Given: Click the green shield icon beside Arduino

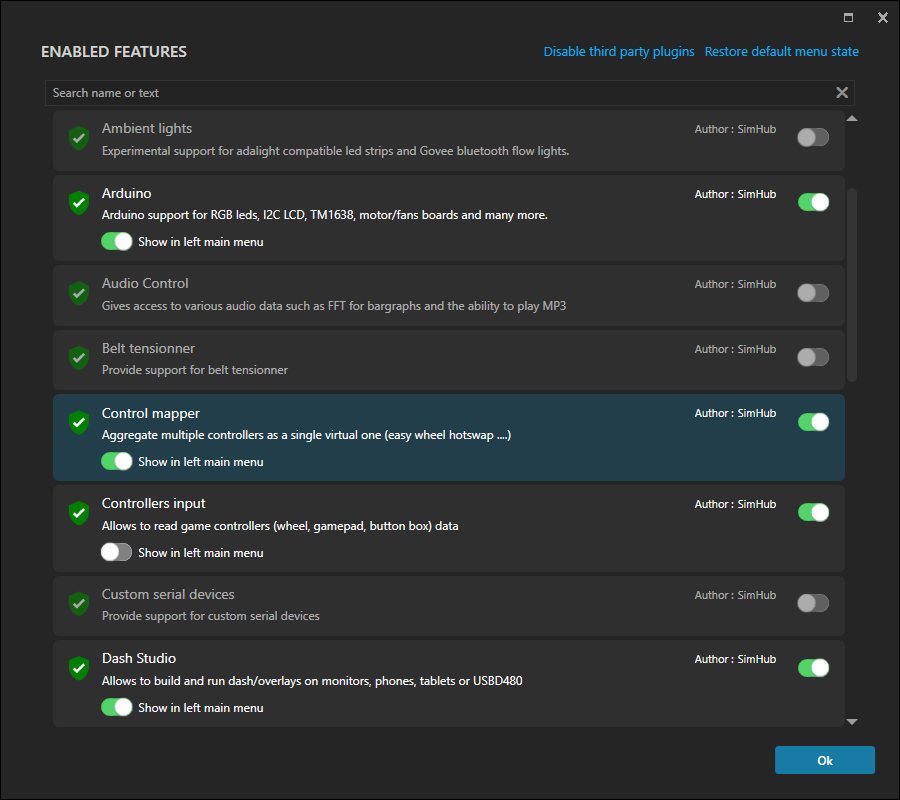Looking at the screenshot, I should (79, 203).
